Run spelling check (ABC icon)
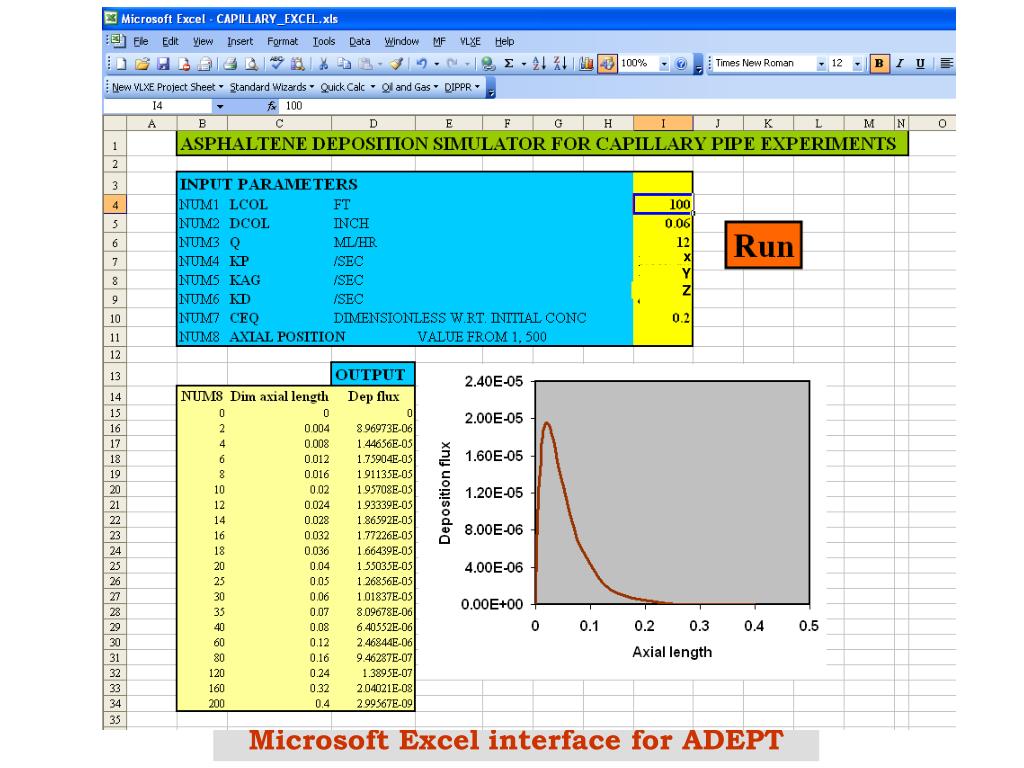Image resolution: width=1024 pixels, height=768 pixels. click(x=277, y=63)
